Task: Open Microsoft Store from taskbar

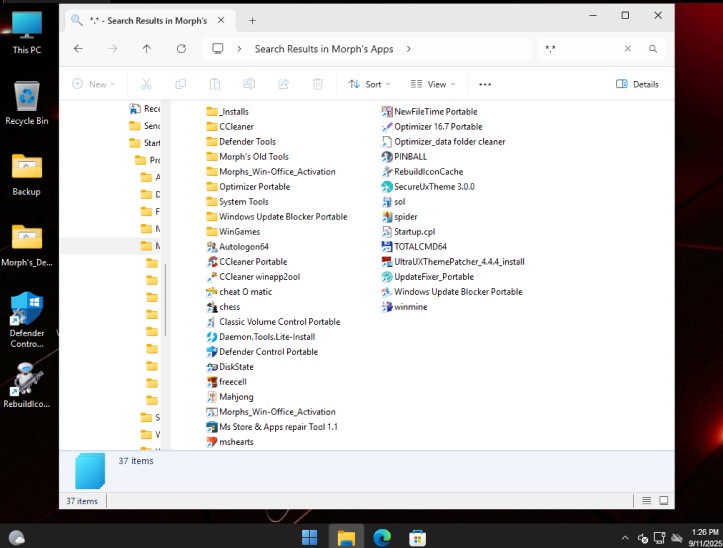Action: click(417, 537)
